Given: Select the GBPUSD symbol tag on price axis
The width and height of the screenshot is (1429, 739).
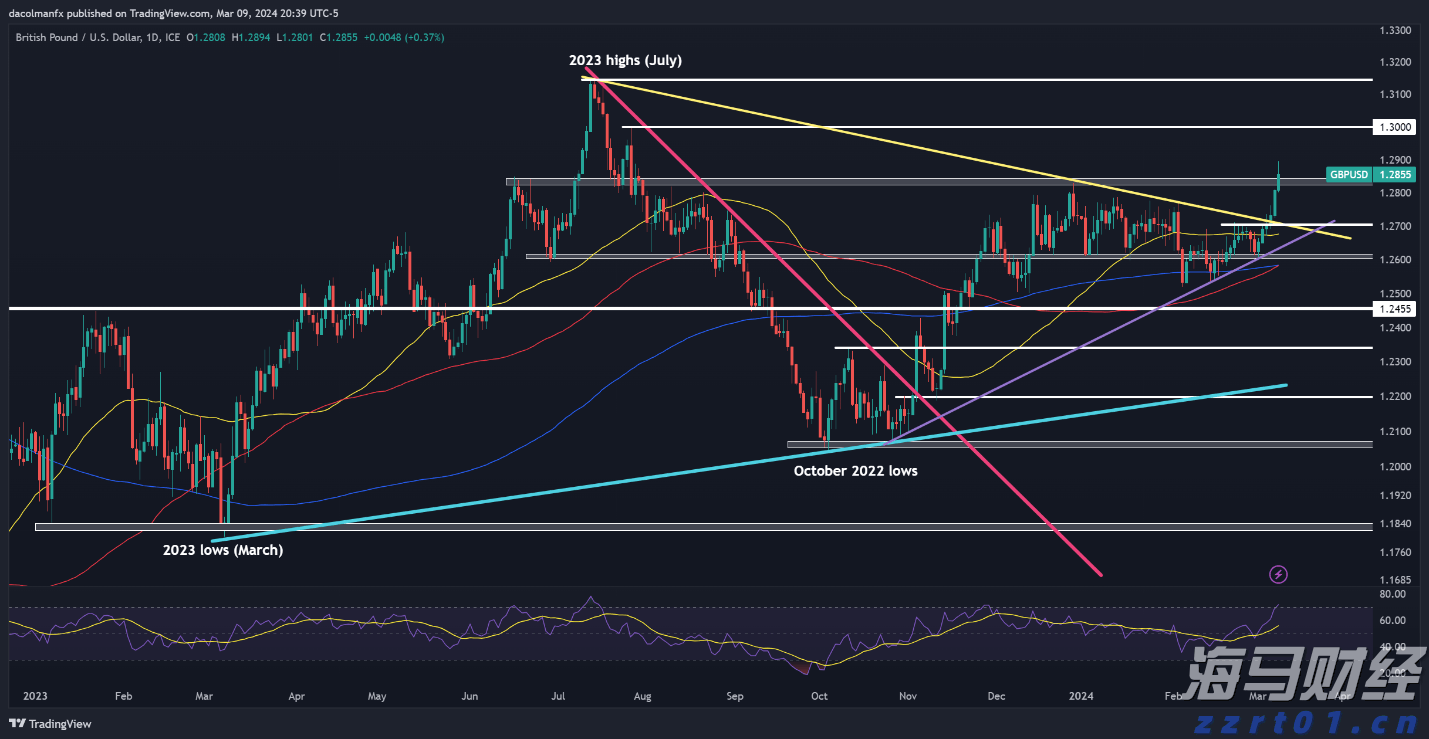Looking at the screenshot, I should 1349,174.
